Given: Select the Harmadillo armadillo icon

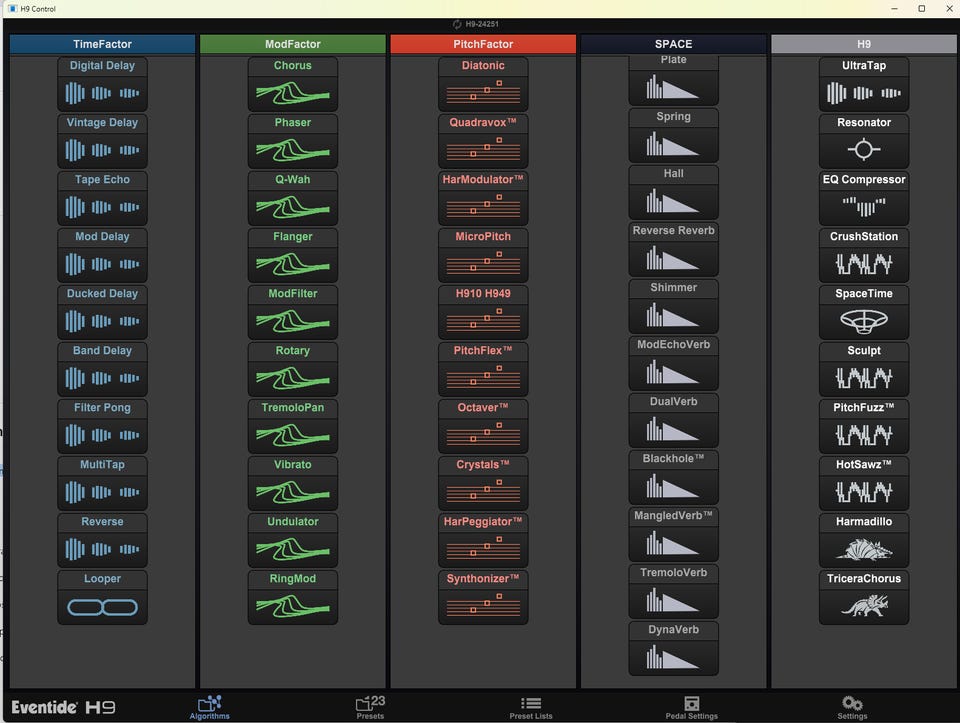Looking at the screenshot, I should pyautogui.click(x=864, y=549).
